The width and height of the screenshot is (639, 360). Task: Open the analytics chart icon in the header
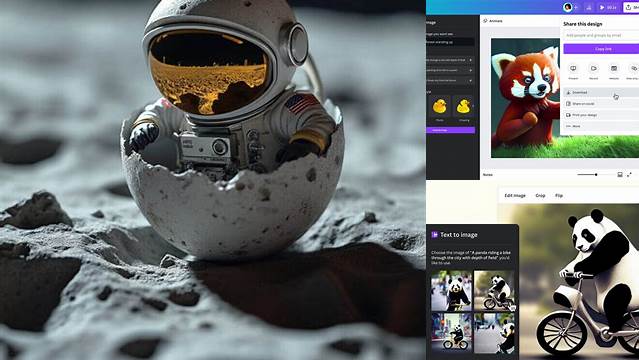(x=589, y=7)
